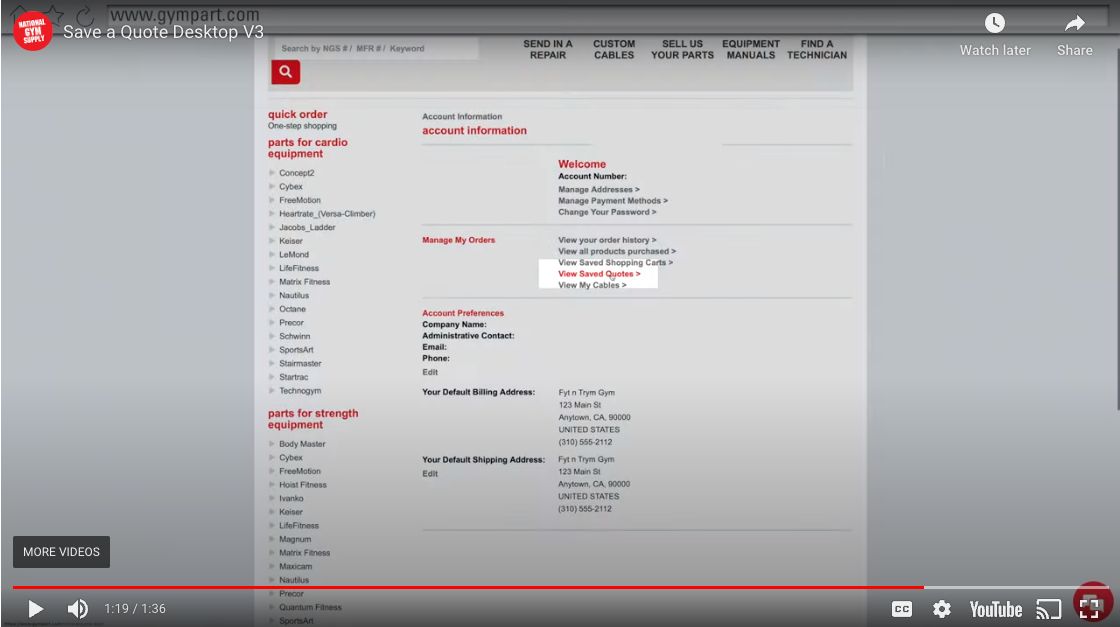
Task: Click Manage Payment Methods link
Action: click(x=613, y=201)
